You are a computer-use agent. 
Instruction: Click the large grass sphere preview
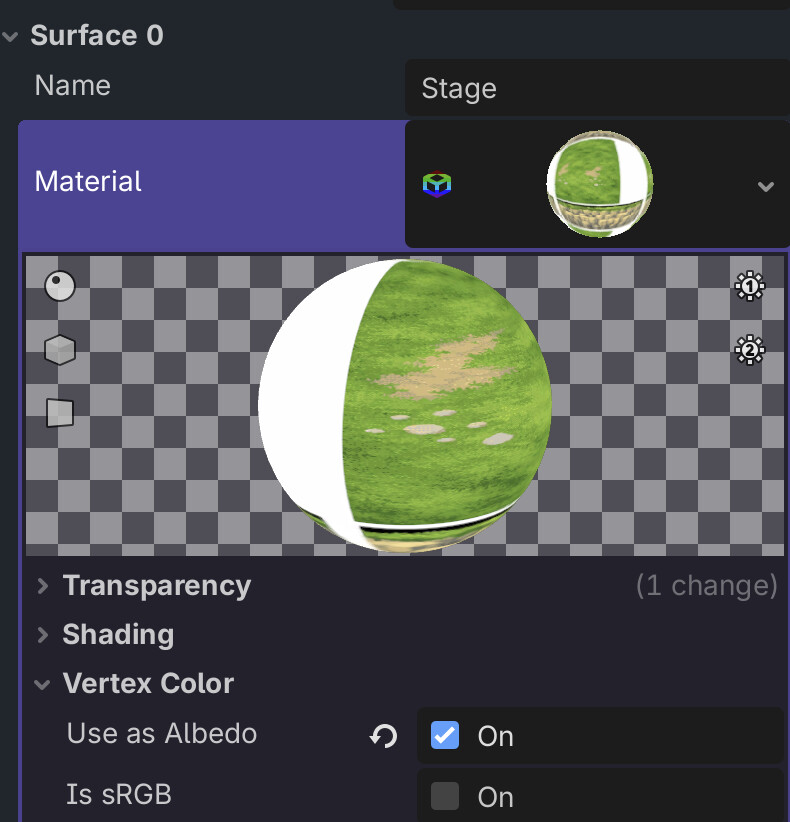tap(405, 405)
